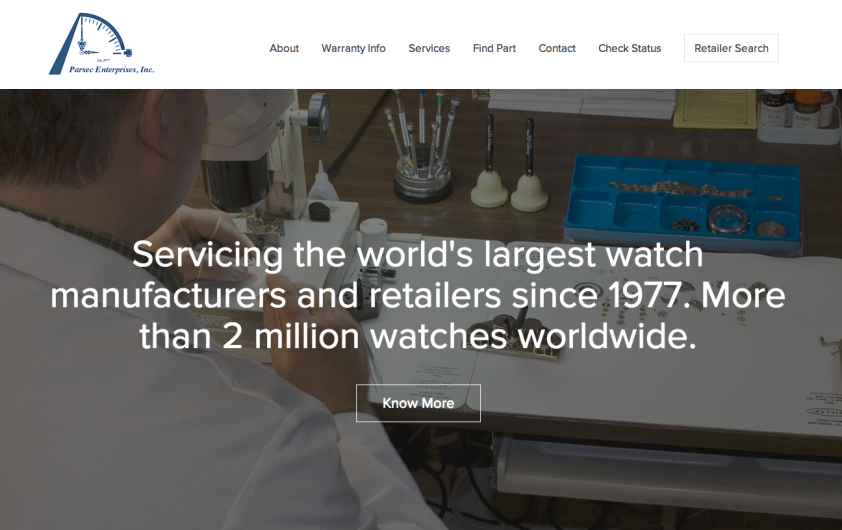Click Check Status link
842x530 pixels.
[x=629, y=48]
